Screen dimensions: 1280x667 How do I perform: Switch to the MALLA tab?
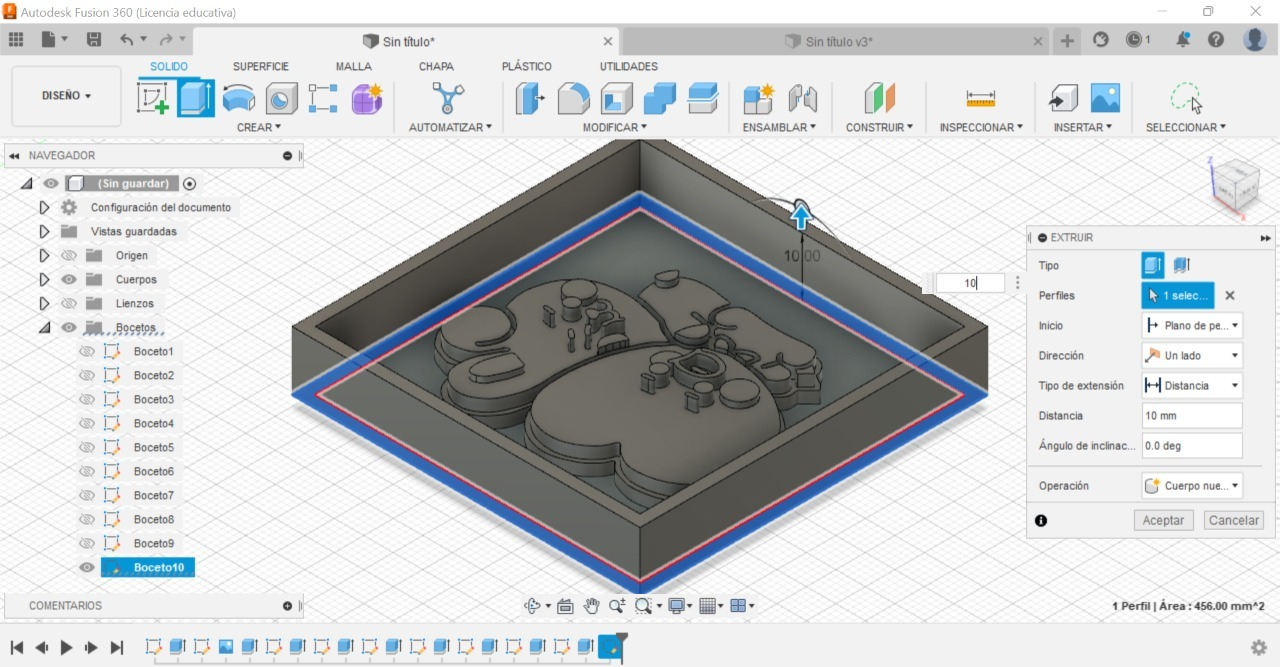point(354,67)
